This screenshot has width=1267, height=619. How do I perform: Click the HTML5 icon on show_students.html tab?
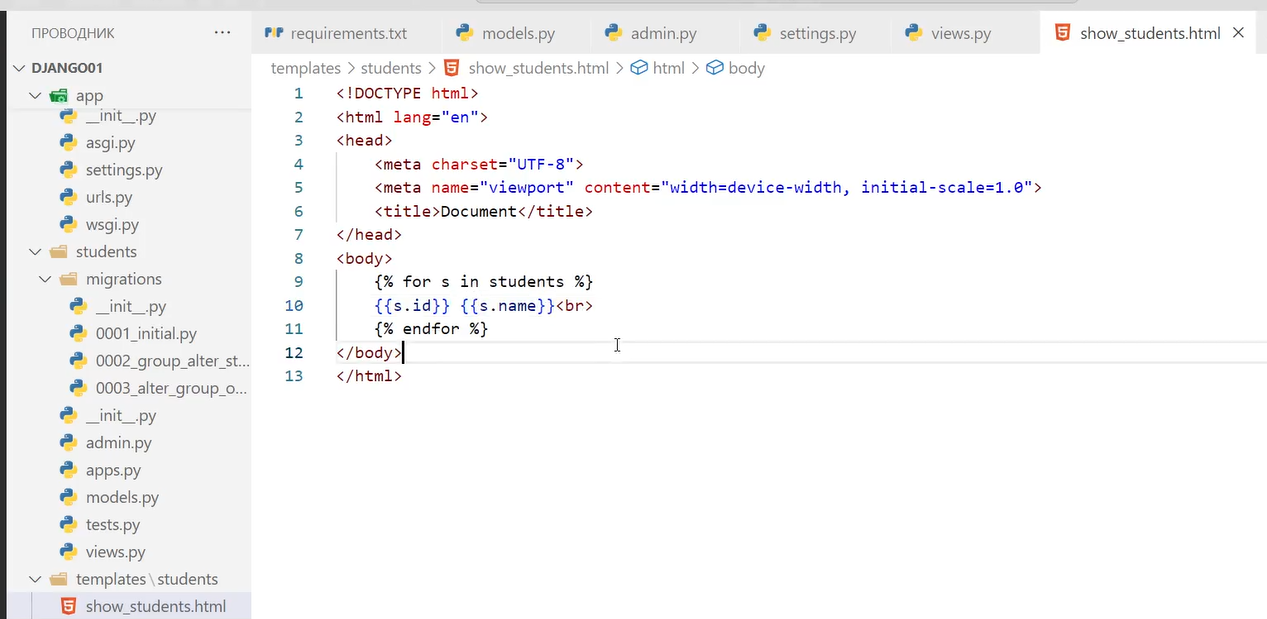pos(1061,33)
